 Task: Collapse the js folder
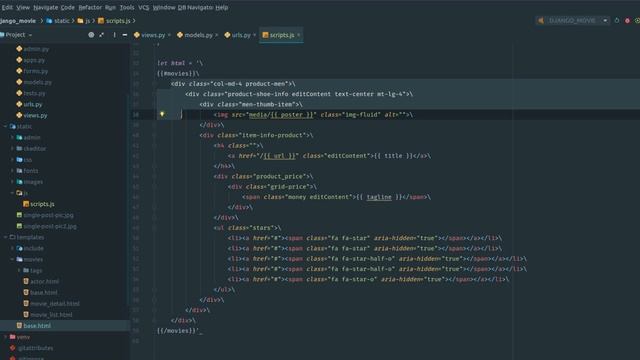click(12, 193)
